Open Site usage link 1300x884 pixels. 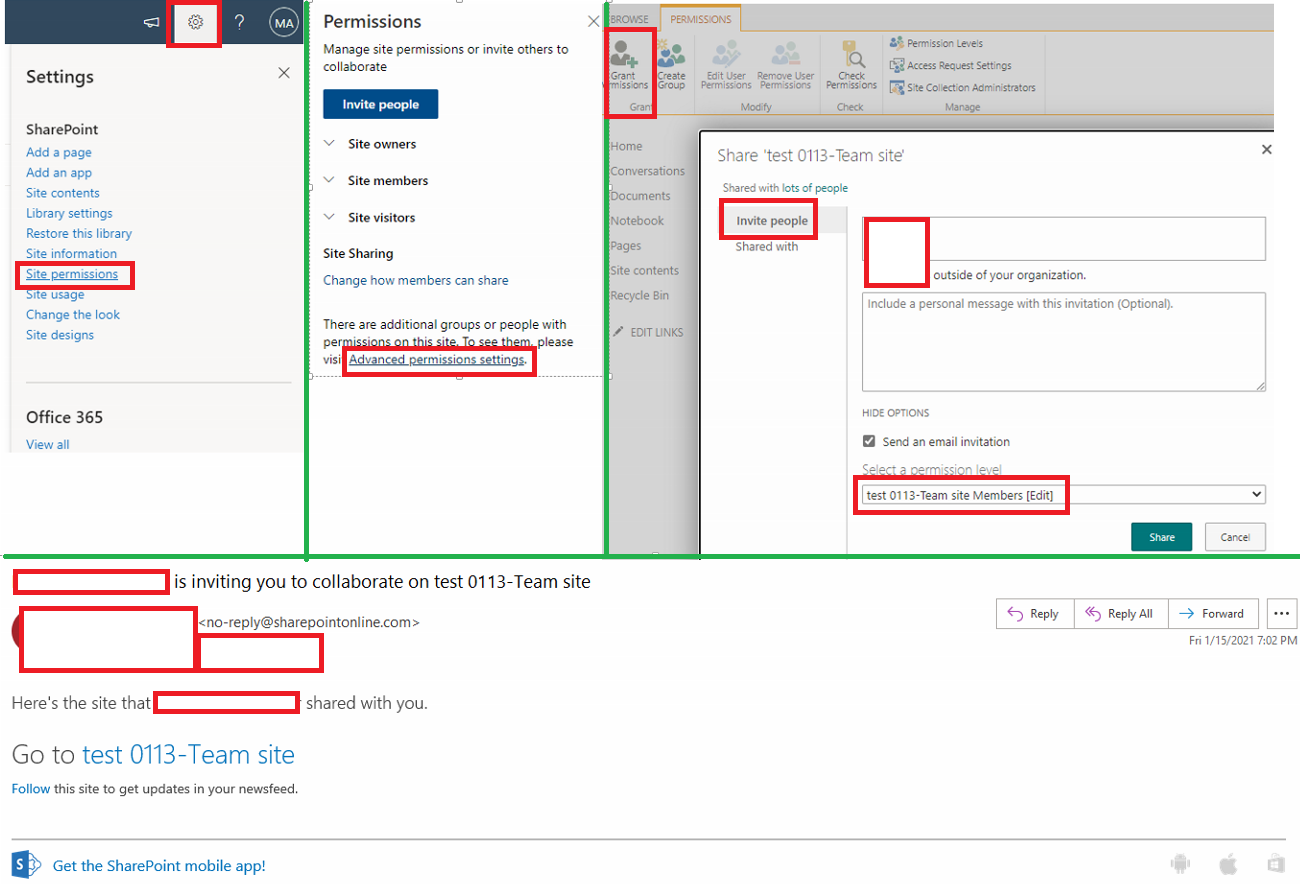(55, 294)
